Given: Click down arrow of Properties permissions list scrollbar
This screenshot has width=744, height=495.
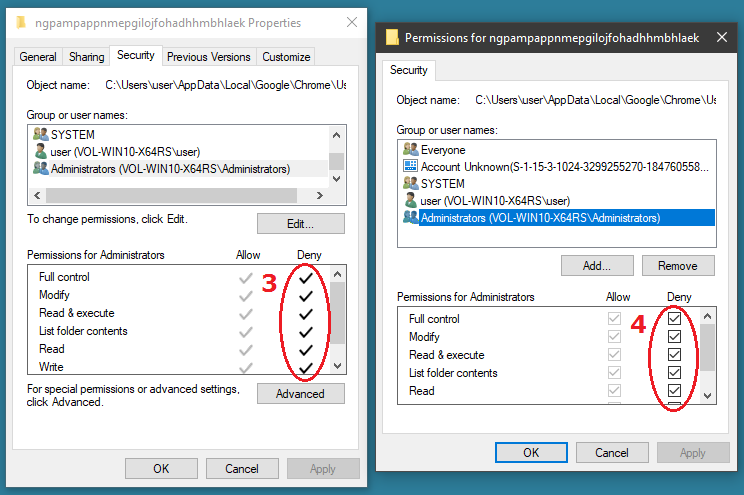Looking at the screenshot, I should (x=337, y=365).
